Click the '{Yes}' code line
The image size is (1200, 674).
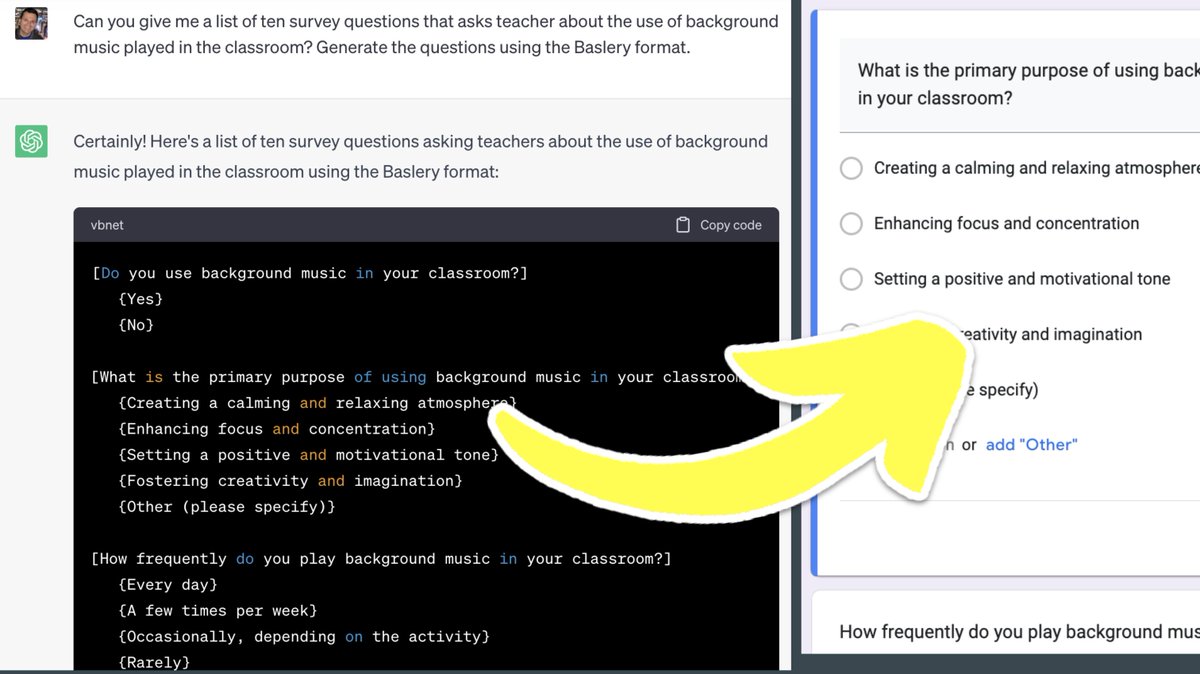140,299
